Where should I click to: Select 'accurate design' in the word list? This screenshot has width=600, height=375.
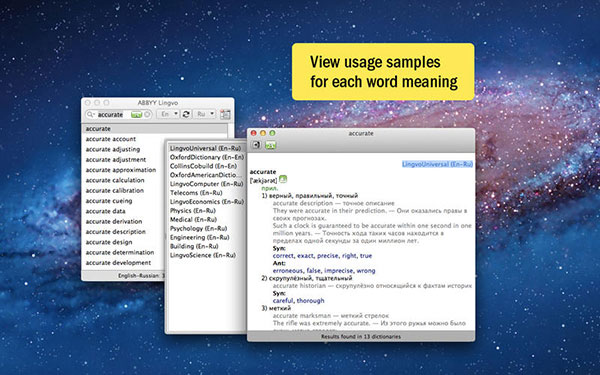click(x=109, y=242)
